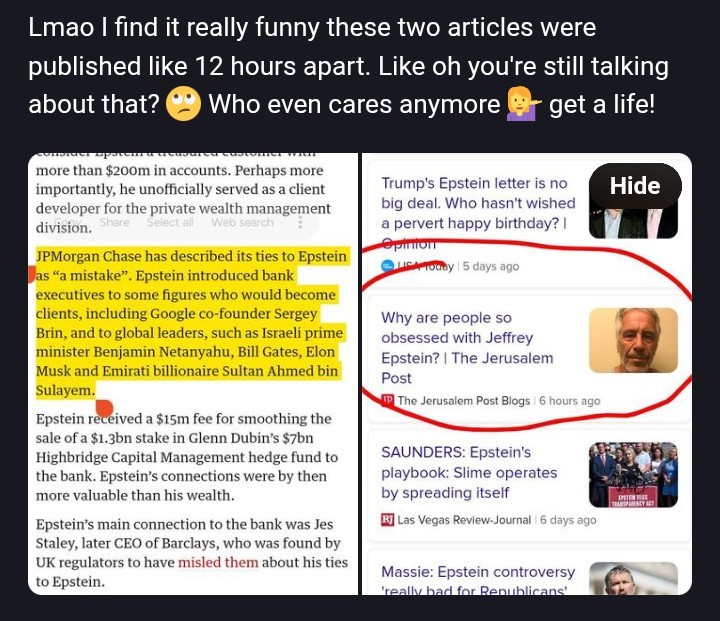The width and height of the screenshot is (720, 621).
Task: Open the press conference crowd thumbnail
Action: (633, 474)
